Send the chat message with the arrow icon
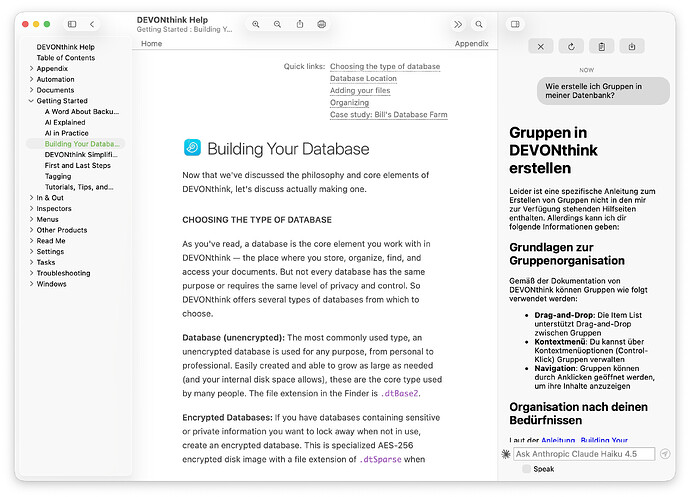Screen dimensions: 690x497 (x=665, y=454)
